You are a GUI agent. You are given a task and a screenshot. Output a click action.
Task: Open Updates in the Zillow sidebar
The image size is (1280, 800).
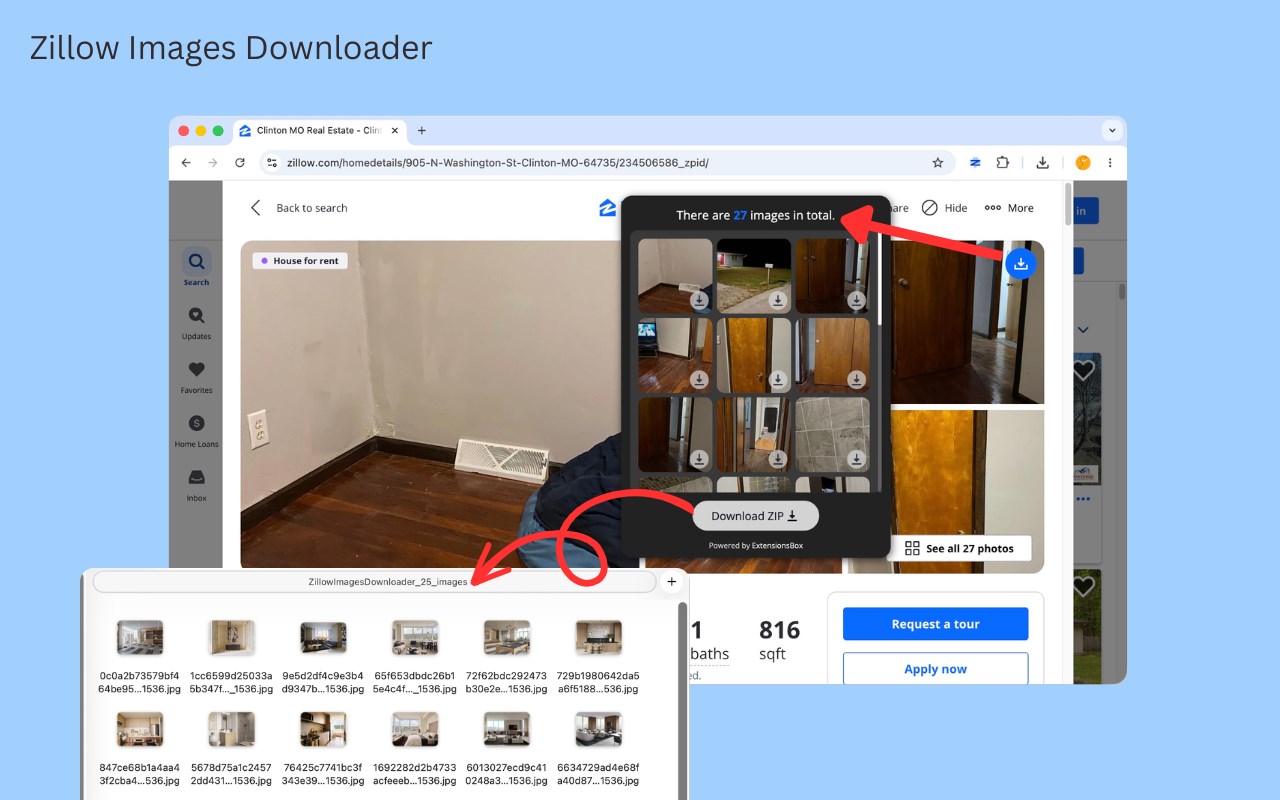(196, 321)
